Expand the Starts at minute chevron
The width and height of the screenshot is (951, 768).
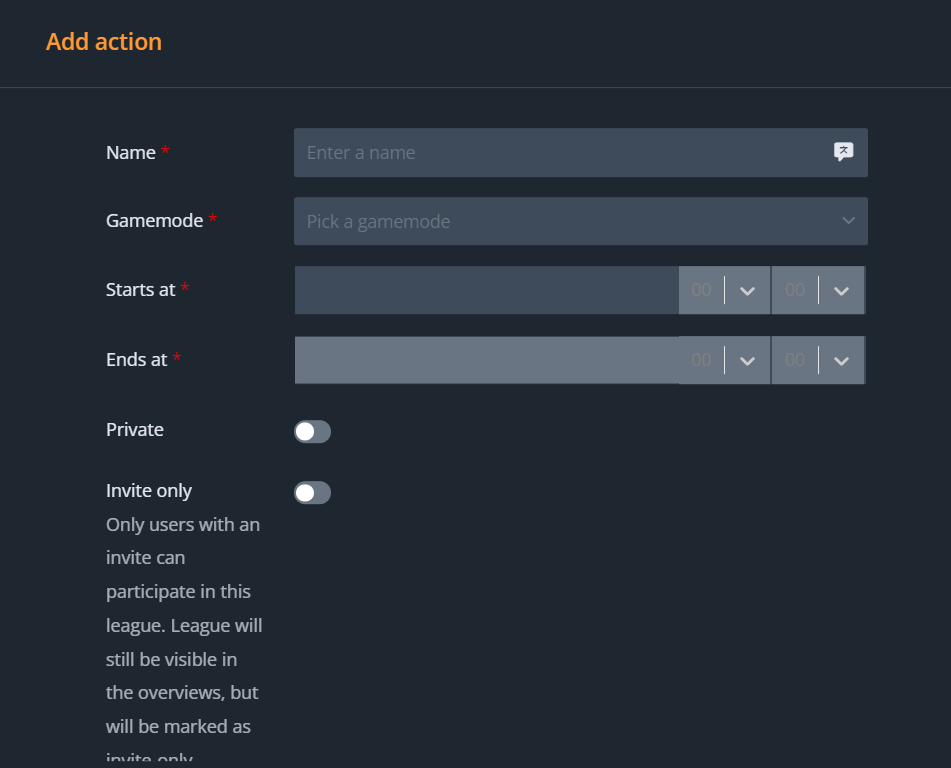pyautogui.click(x=841, y=291)
